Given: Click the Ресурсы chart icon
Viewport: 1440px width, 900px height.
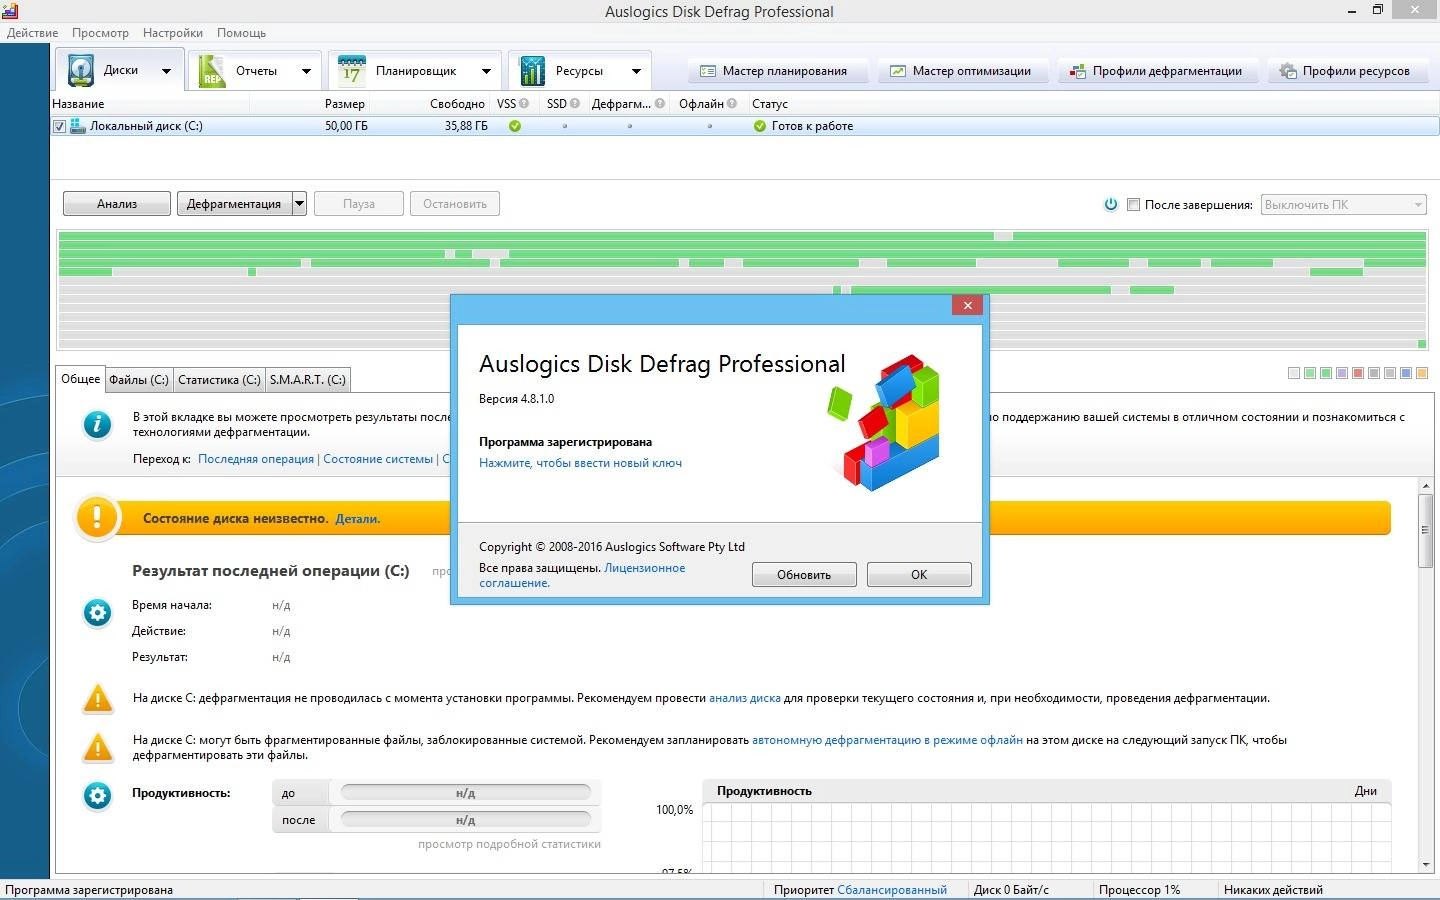Looking at the screenshot, I should coord(532,71).
